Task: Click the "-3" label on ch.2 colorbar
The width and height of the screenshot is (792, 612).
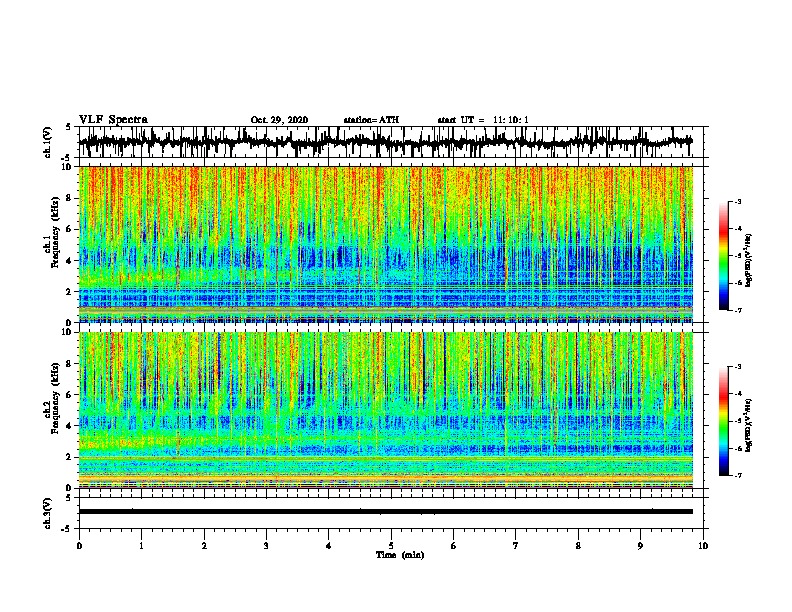Action: pyautogui.click(x=737, y=367)
